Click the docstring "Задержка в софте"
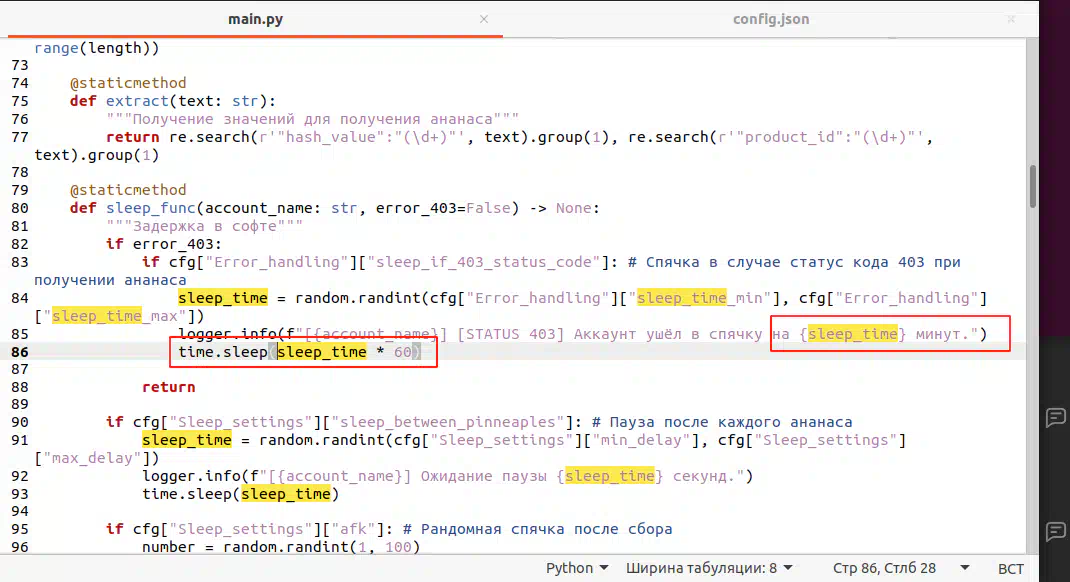Viewport: 1070px width, 582px height. click(x=205, y=227)
